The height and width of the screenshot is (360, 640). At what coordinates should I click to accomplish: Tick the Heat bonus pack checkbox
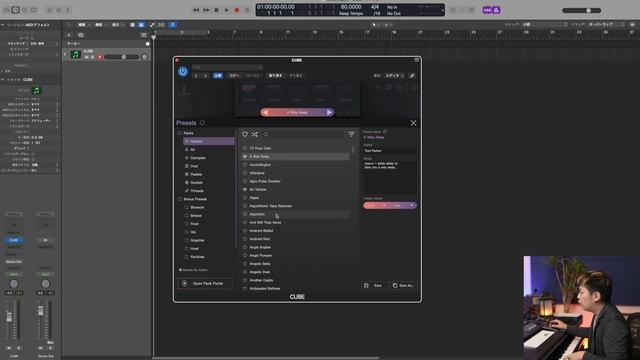pos(187,249)
